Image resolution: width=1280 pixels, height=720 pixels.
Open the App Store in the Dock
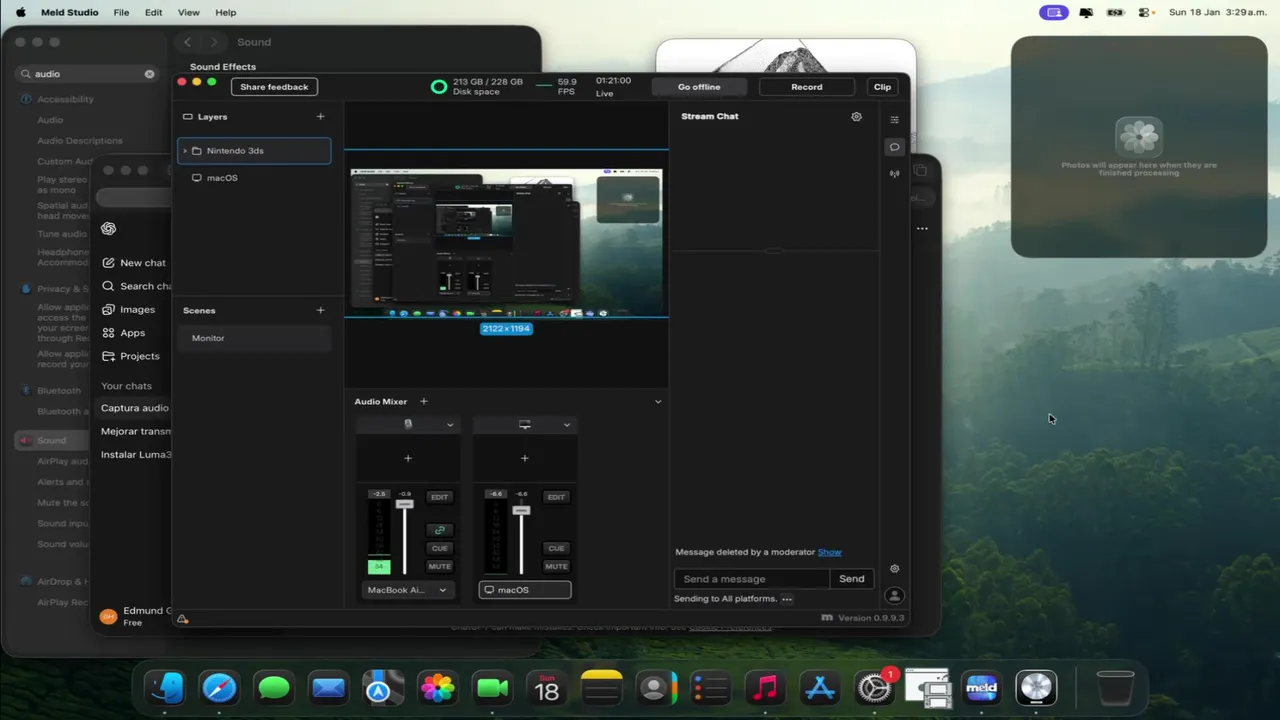point(819,688)
